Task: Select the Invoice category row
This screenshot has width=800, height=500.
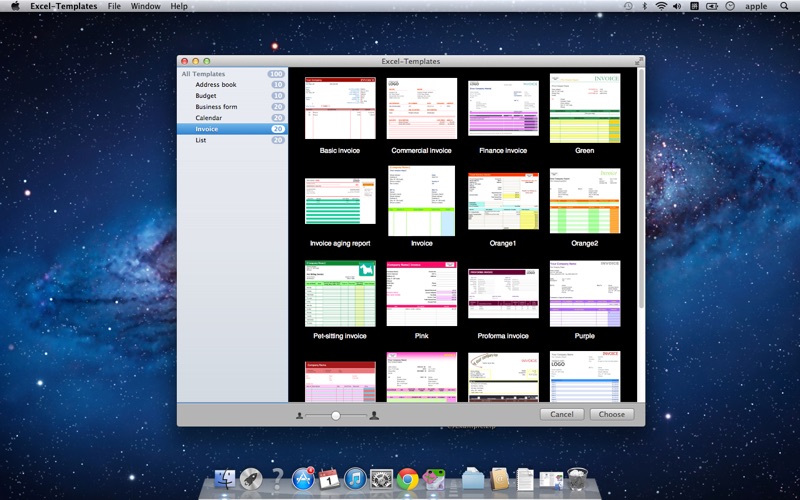Action: click(x=233, y=129)
